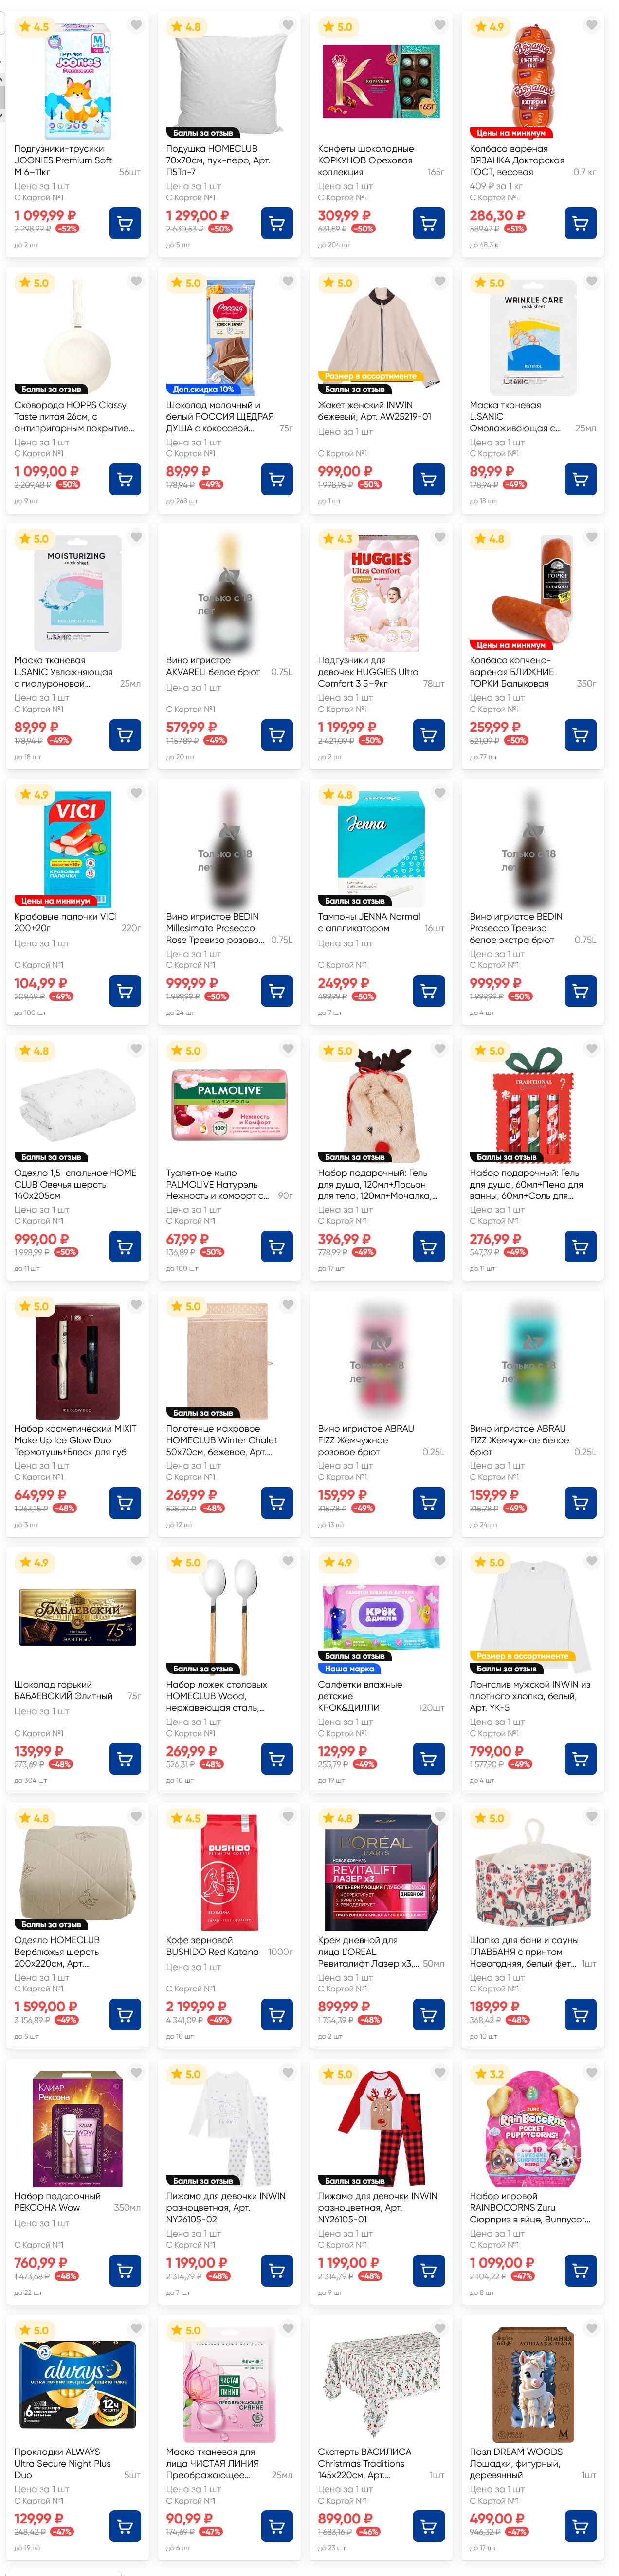619x2576 pixels.
Task: Add ALWAYS Ultra Secure pads to cart
Action: coord(125,2526)
